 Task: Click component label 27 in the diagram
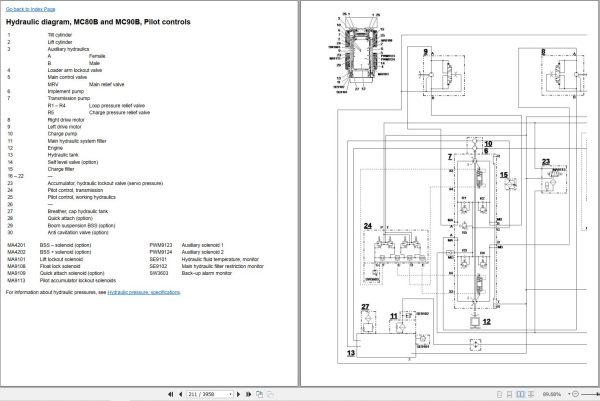click(x=365, y=307)
